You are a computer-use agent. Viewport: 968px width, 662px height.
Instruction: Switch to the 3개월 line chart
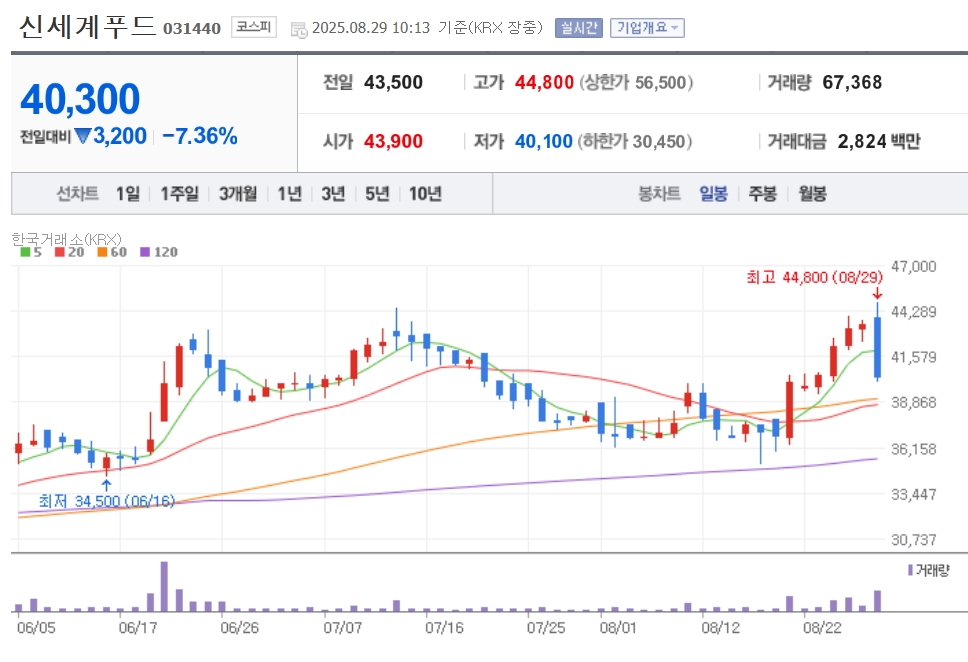238,194
